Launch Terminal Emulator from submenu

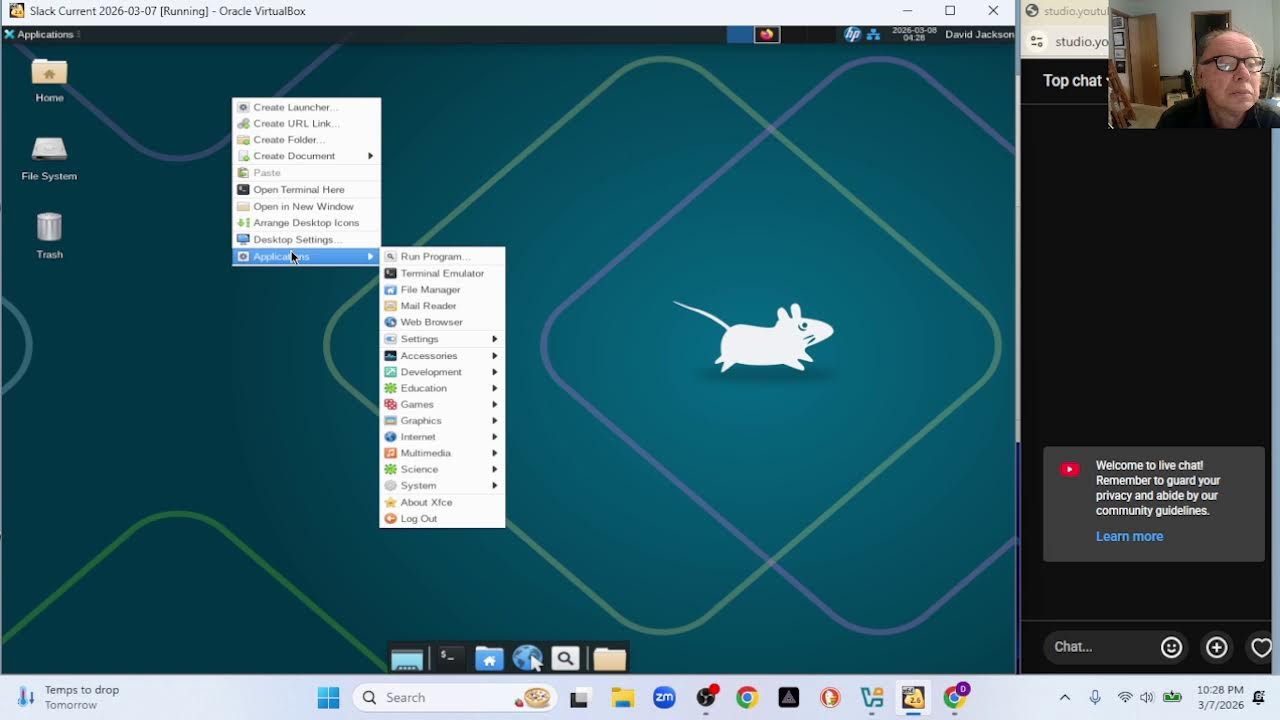pos(442,273)
